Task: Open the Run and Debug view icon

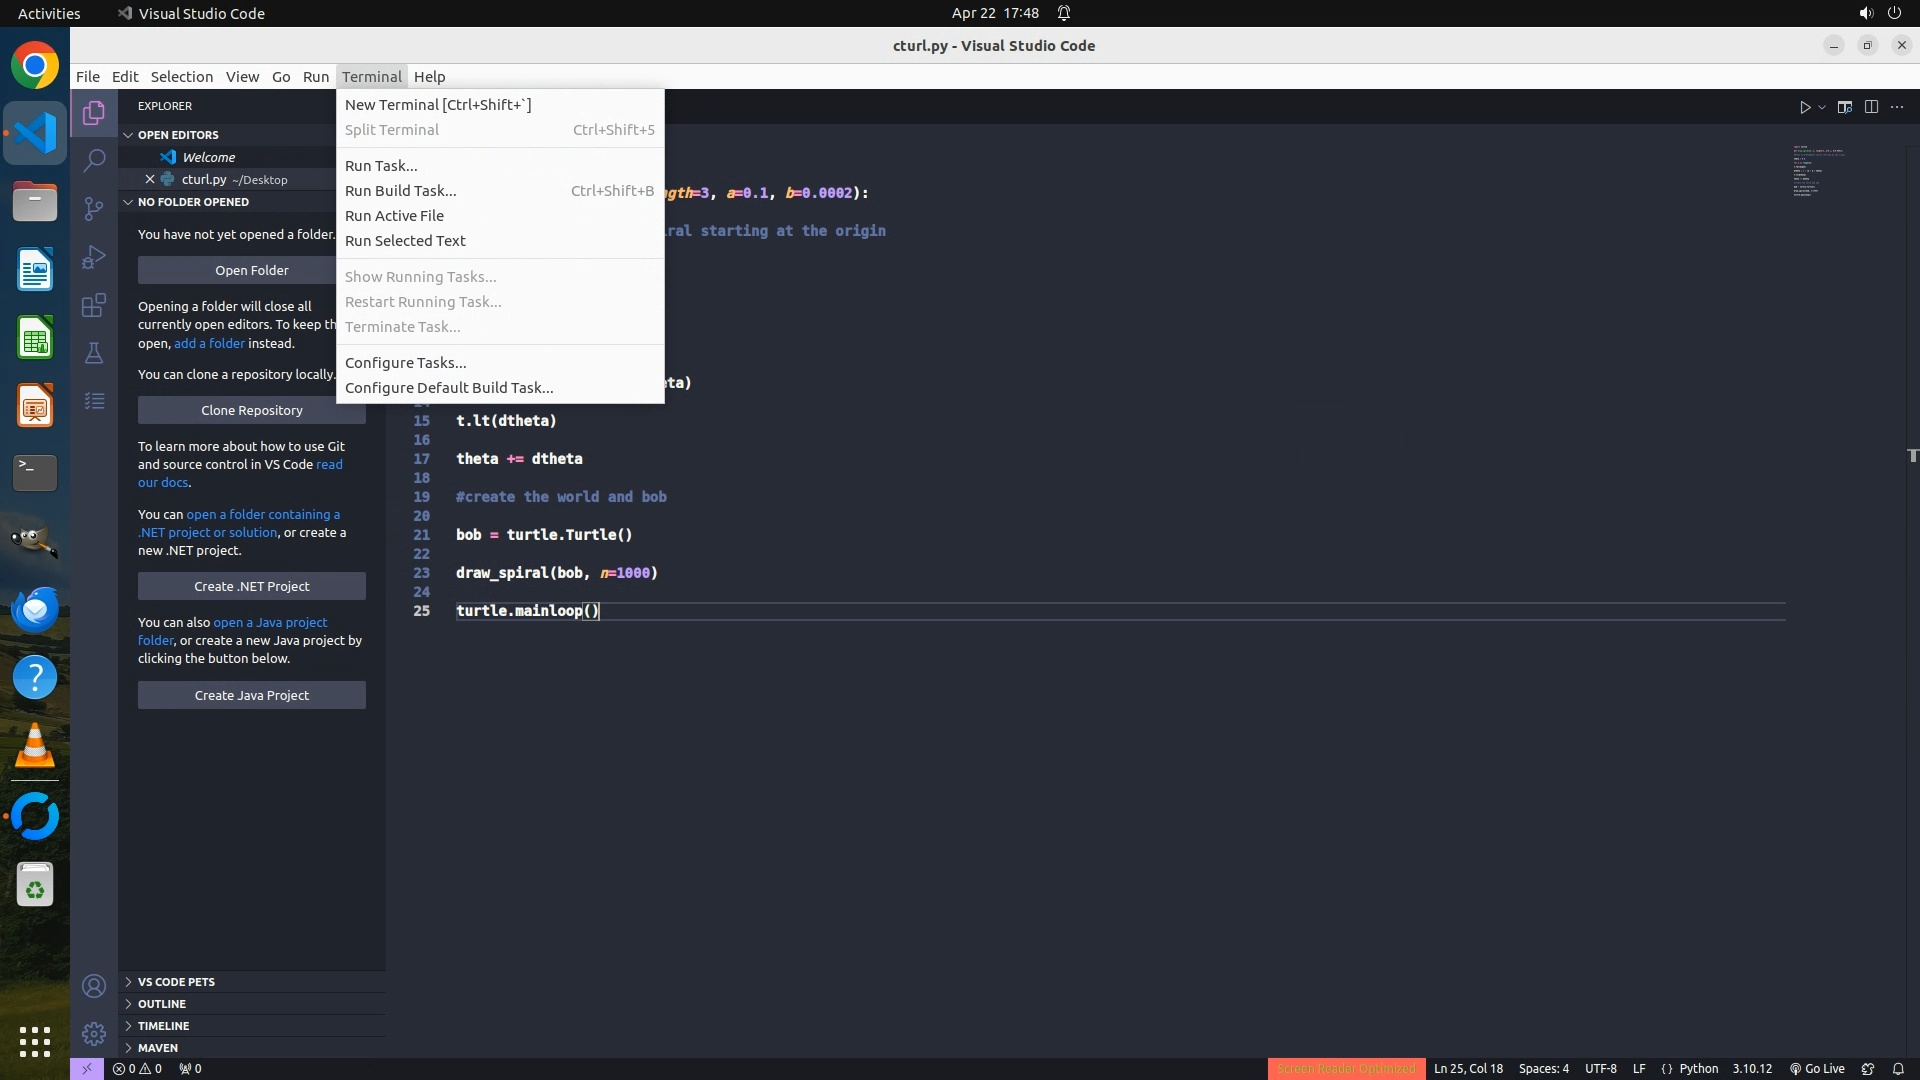Action: coord(94,257)
